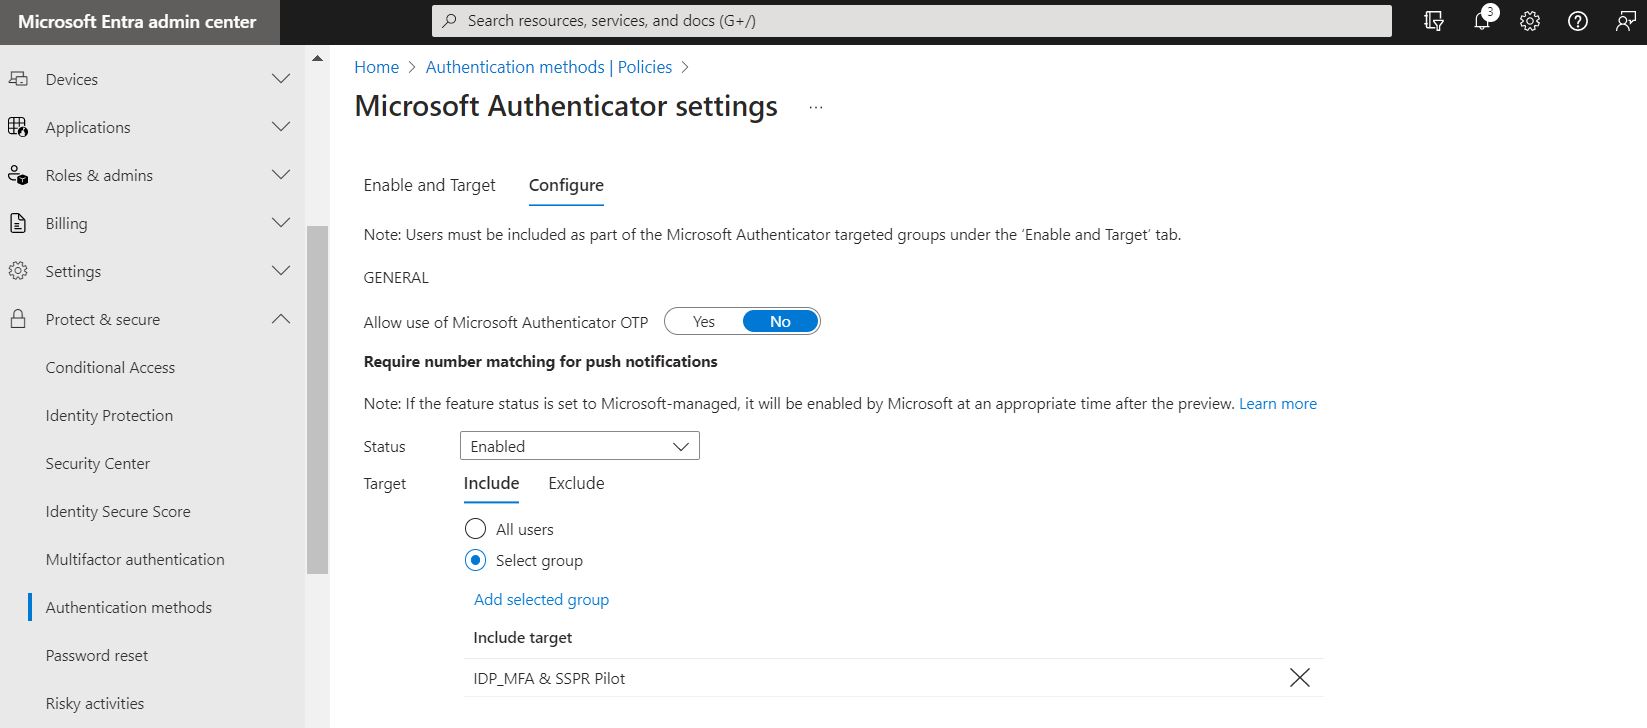Open Risky activities in sidebar
Image resolution: width=1647 pixels, height=728 pixels.
[95, 703]
